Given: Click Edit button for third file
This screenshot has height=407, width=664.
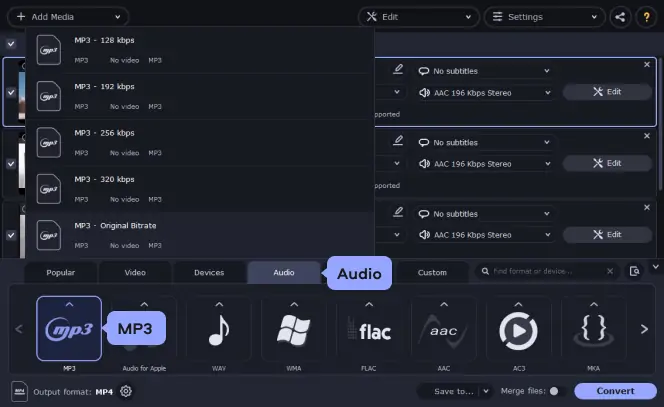Looking at the screenshot, I should [x=607, y=235].
